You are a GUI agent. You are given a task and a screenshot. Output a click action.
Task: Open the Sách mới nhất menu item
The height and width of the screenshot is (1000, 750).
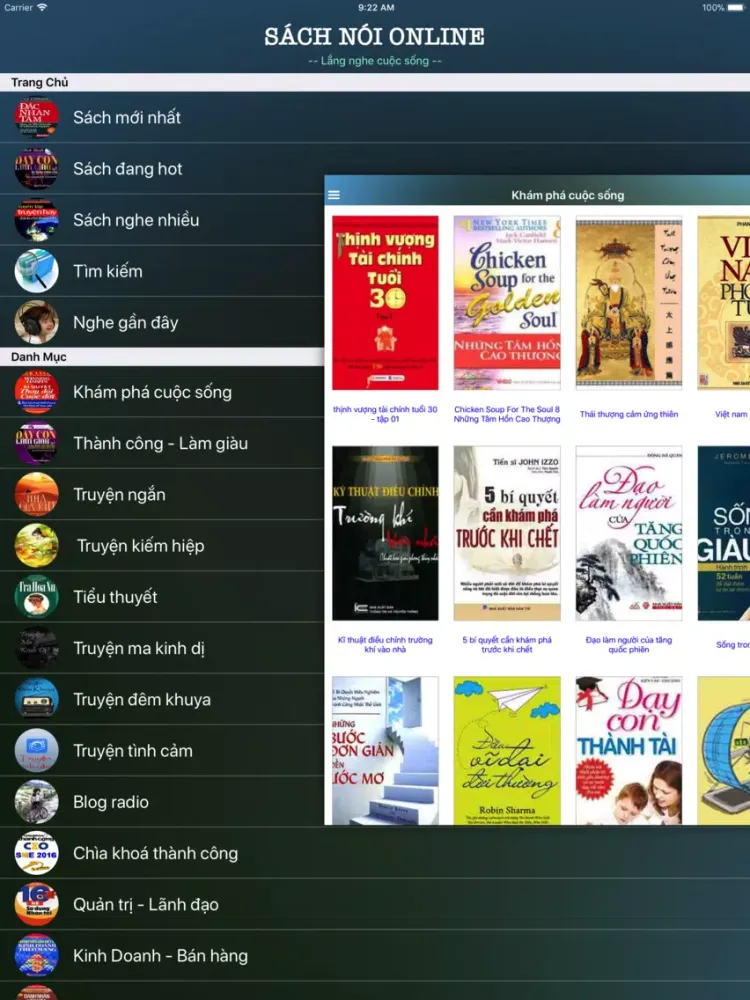(x=375, y=117)
